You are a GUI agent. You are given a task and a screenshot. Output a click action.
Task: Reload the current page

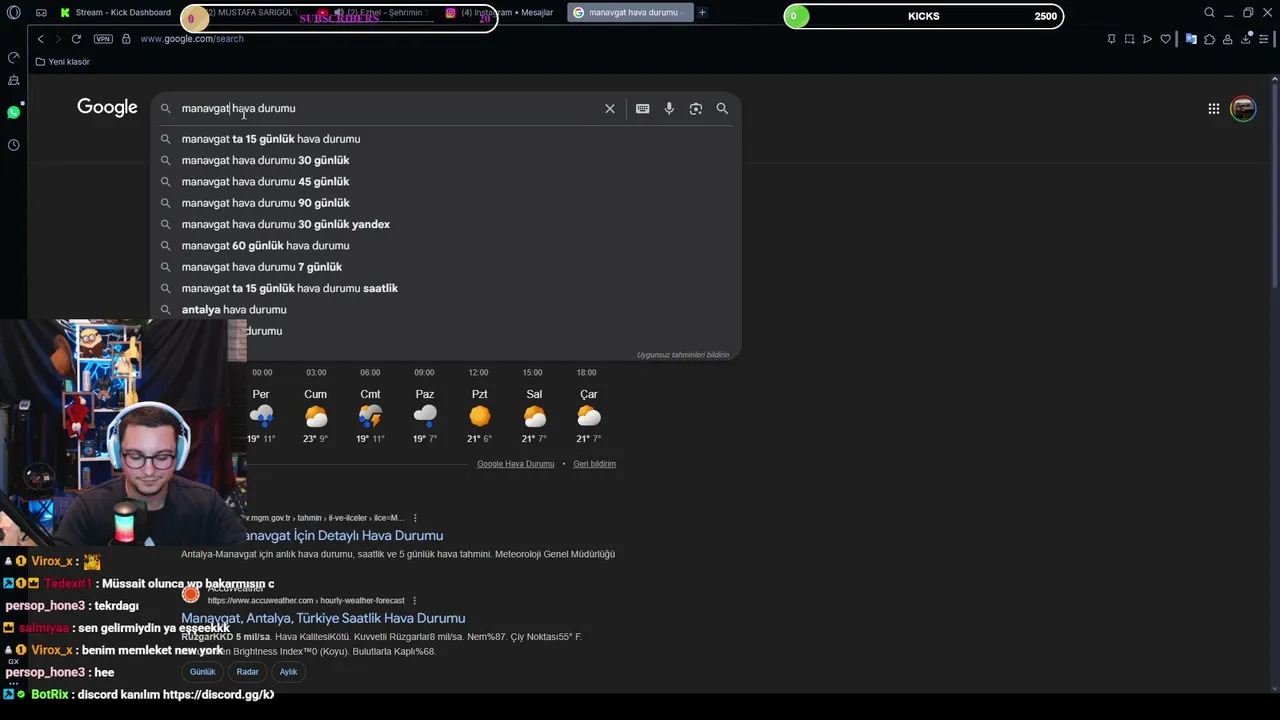tap(76, 39)
